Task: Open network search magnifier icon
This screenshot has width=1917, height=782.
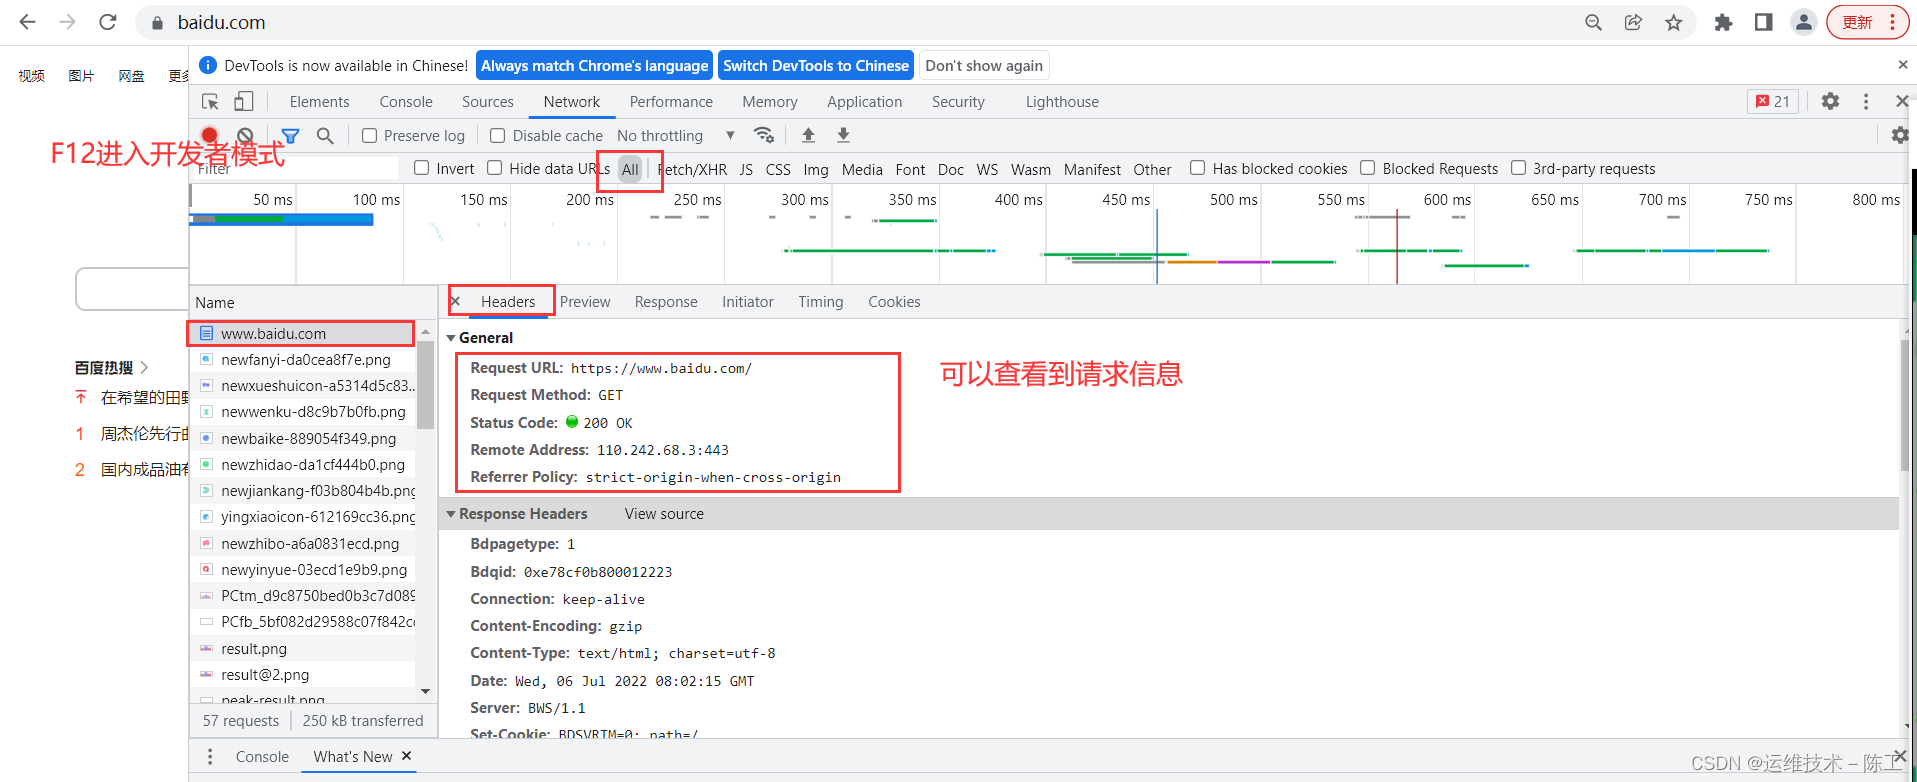Action: coord(325,135)
